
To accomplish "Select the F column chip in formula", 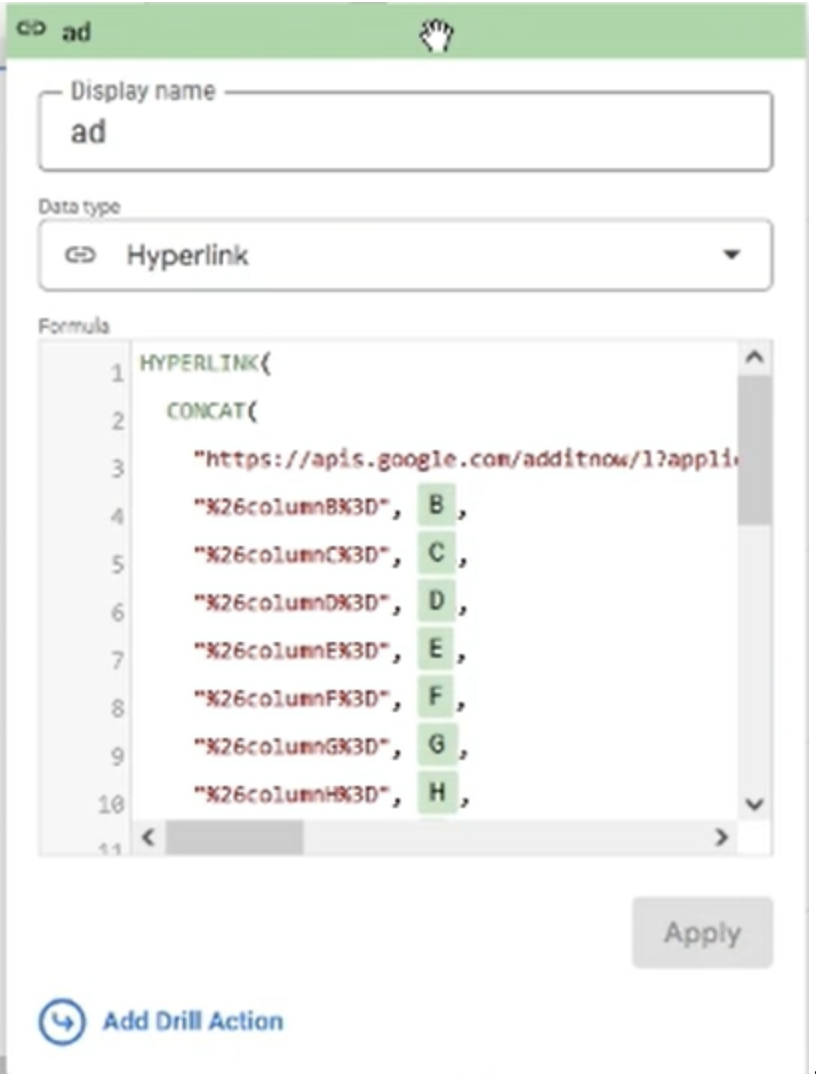I will coord(437,698).
